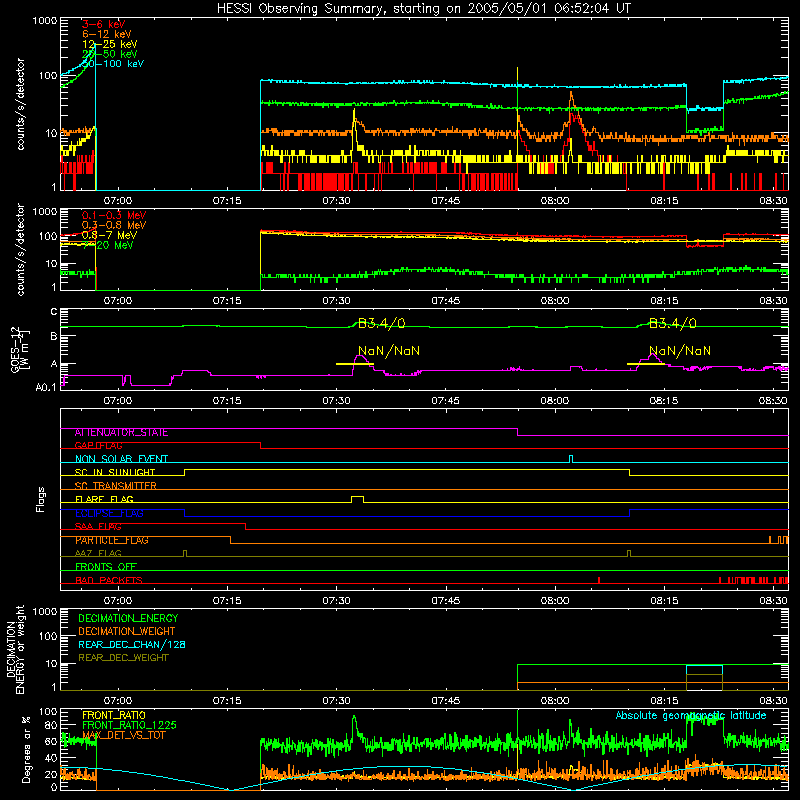The height and width of the screenshot is (800, 800).
Task: Click the Flags vertical axis title
Action: 41,499
